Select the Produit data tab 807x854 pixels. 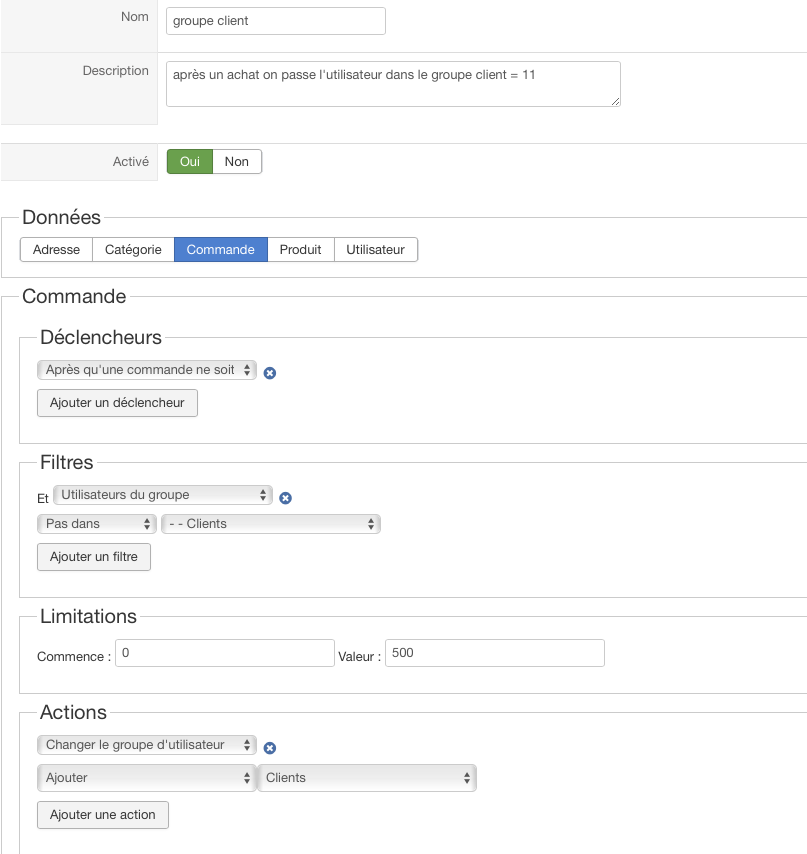coord(300,250)
